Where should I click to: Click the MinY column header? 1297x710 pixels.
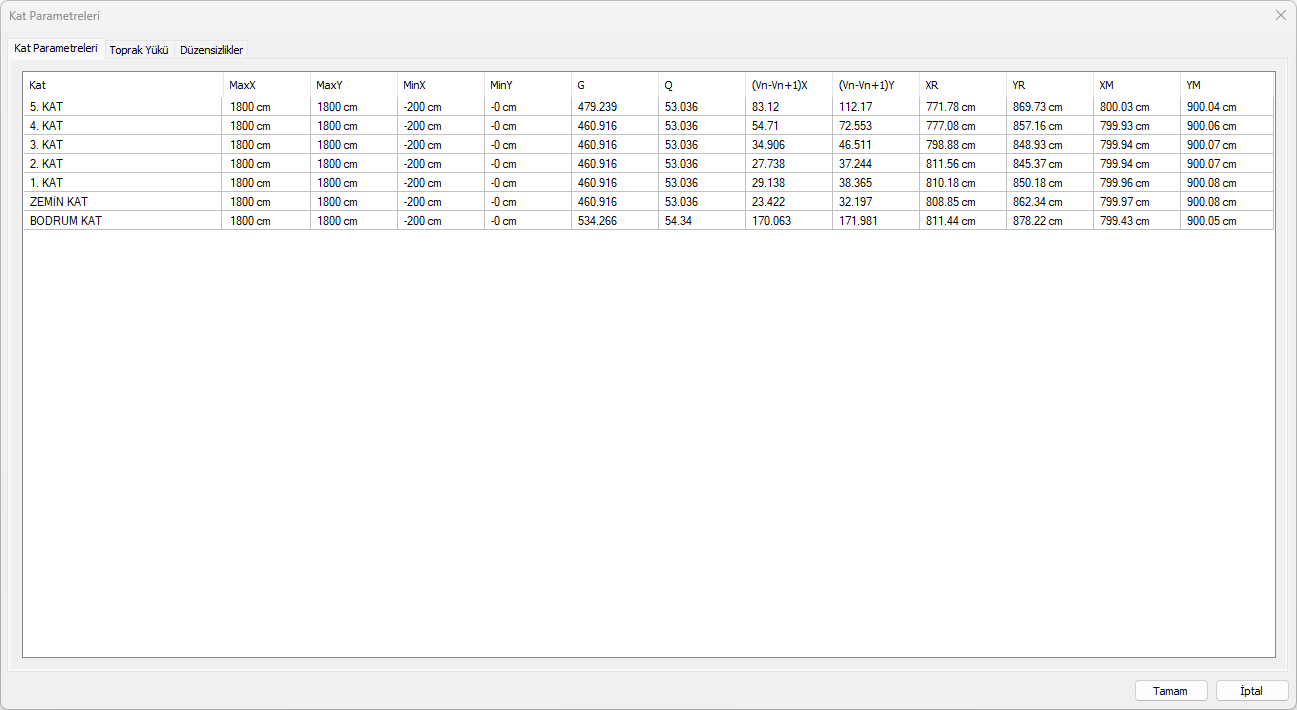pyautogui.click(x=527, y=85)
